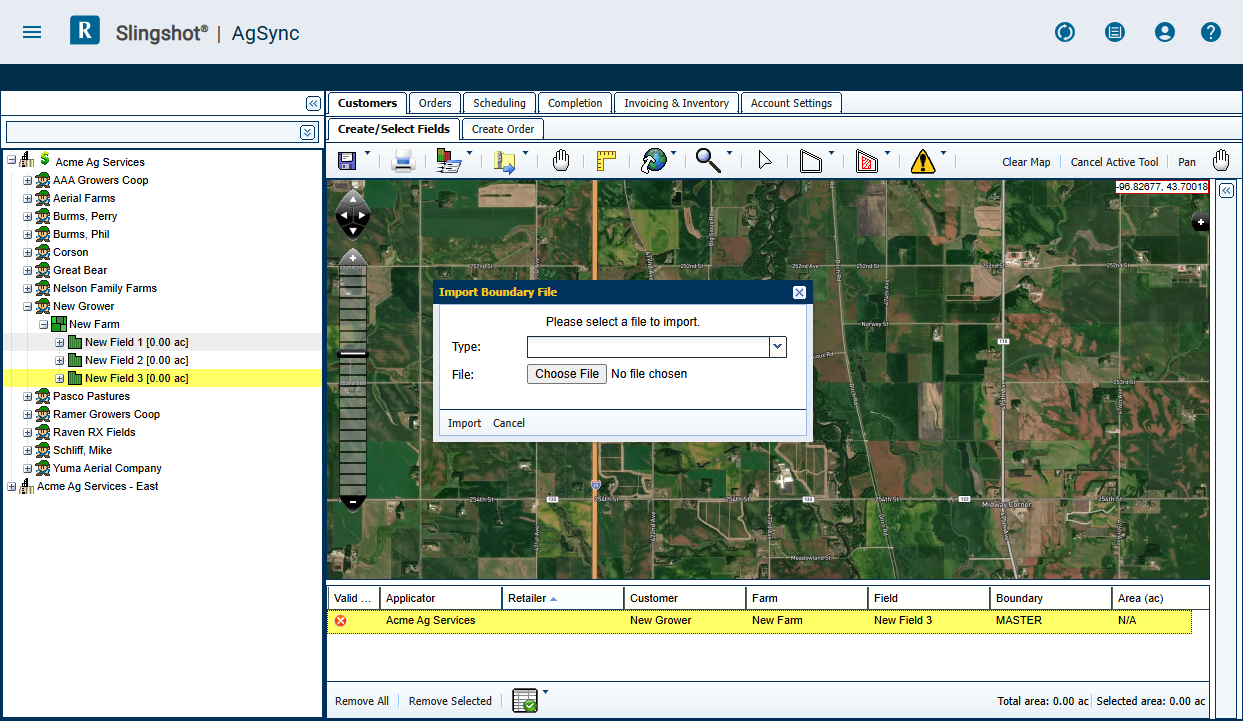1245x722 pixels.
Task: Pan the map down with the arrow
Action: point(353,230)
